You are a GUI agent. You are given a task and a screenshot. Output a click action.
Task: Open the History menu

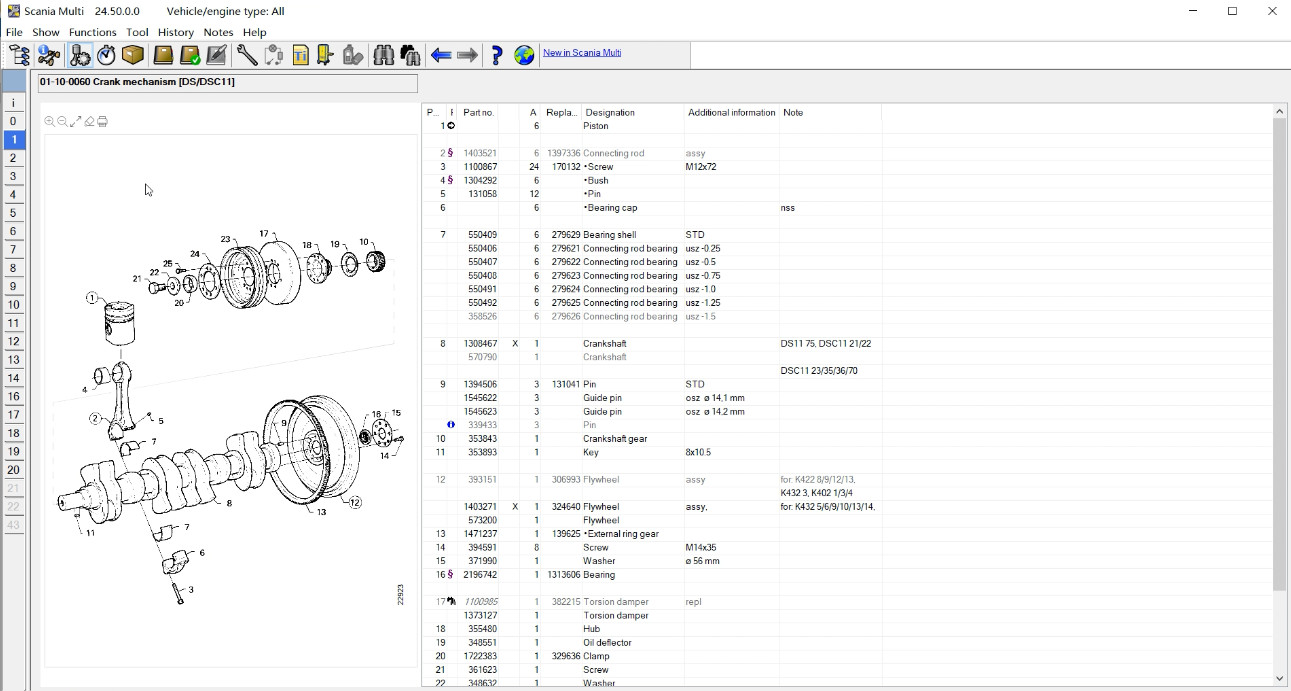(176, 32)
